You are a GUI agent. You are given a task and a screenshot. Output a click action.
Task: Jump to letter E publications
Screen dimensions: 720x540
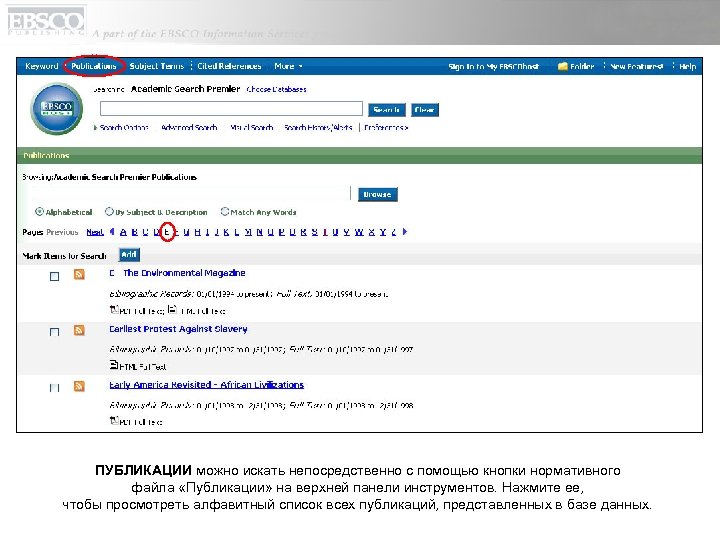tap(167, 232)
